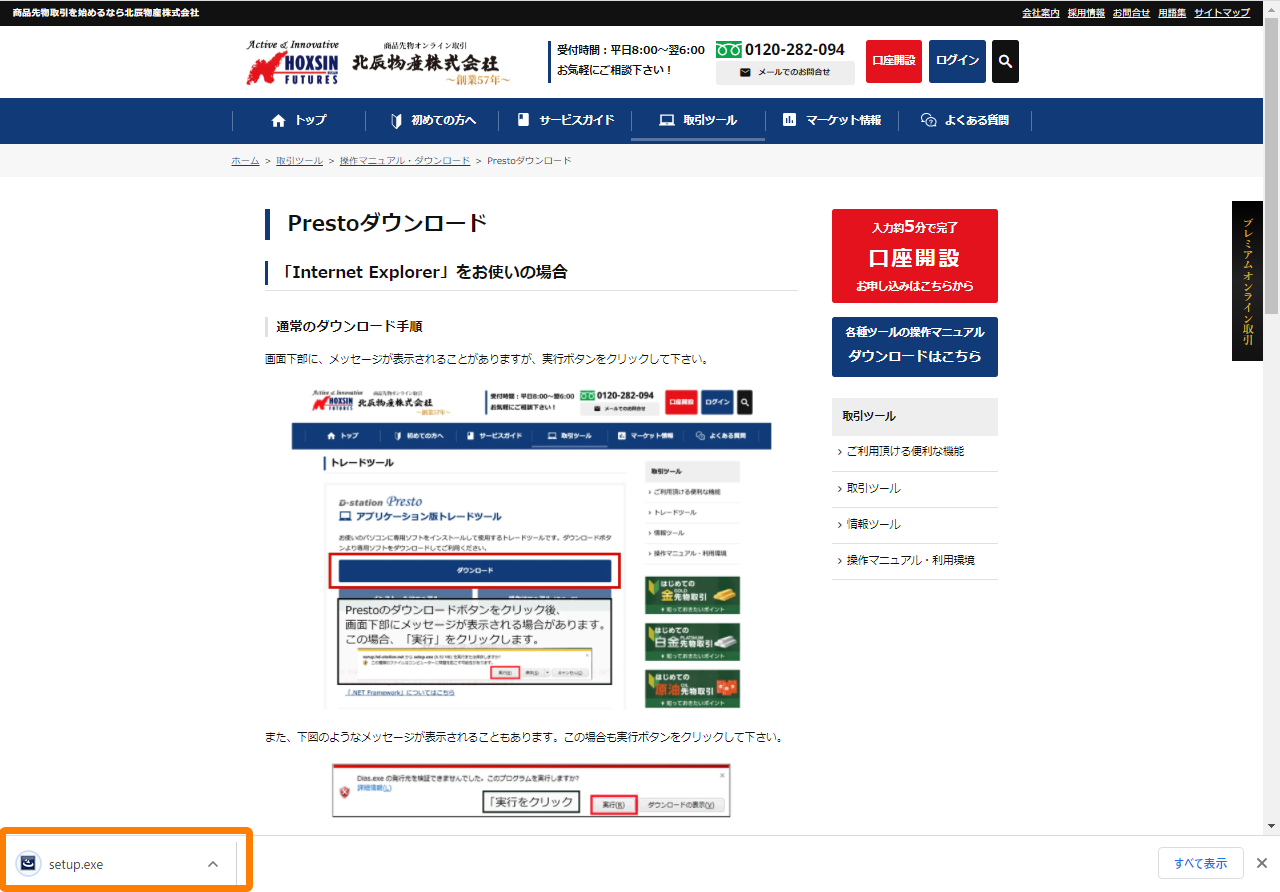Open the ホーム breadcrumb link

pyautogui.click(x=245, y=161)
